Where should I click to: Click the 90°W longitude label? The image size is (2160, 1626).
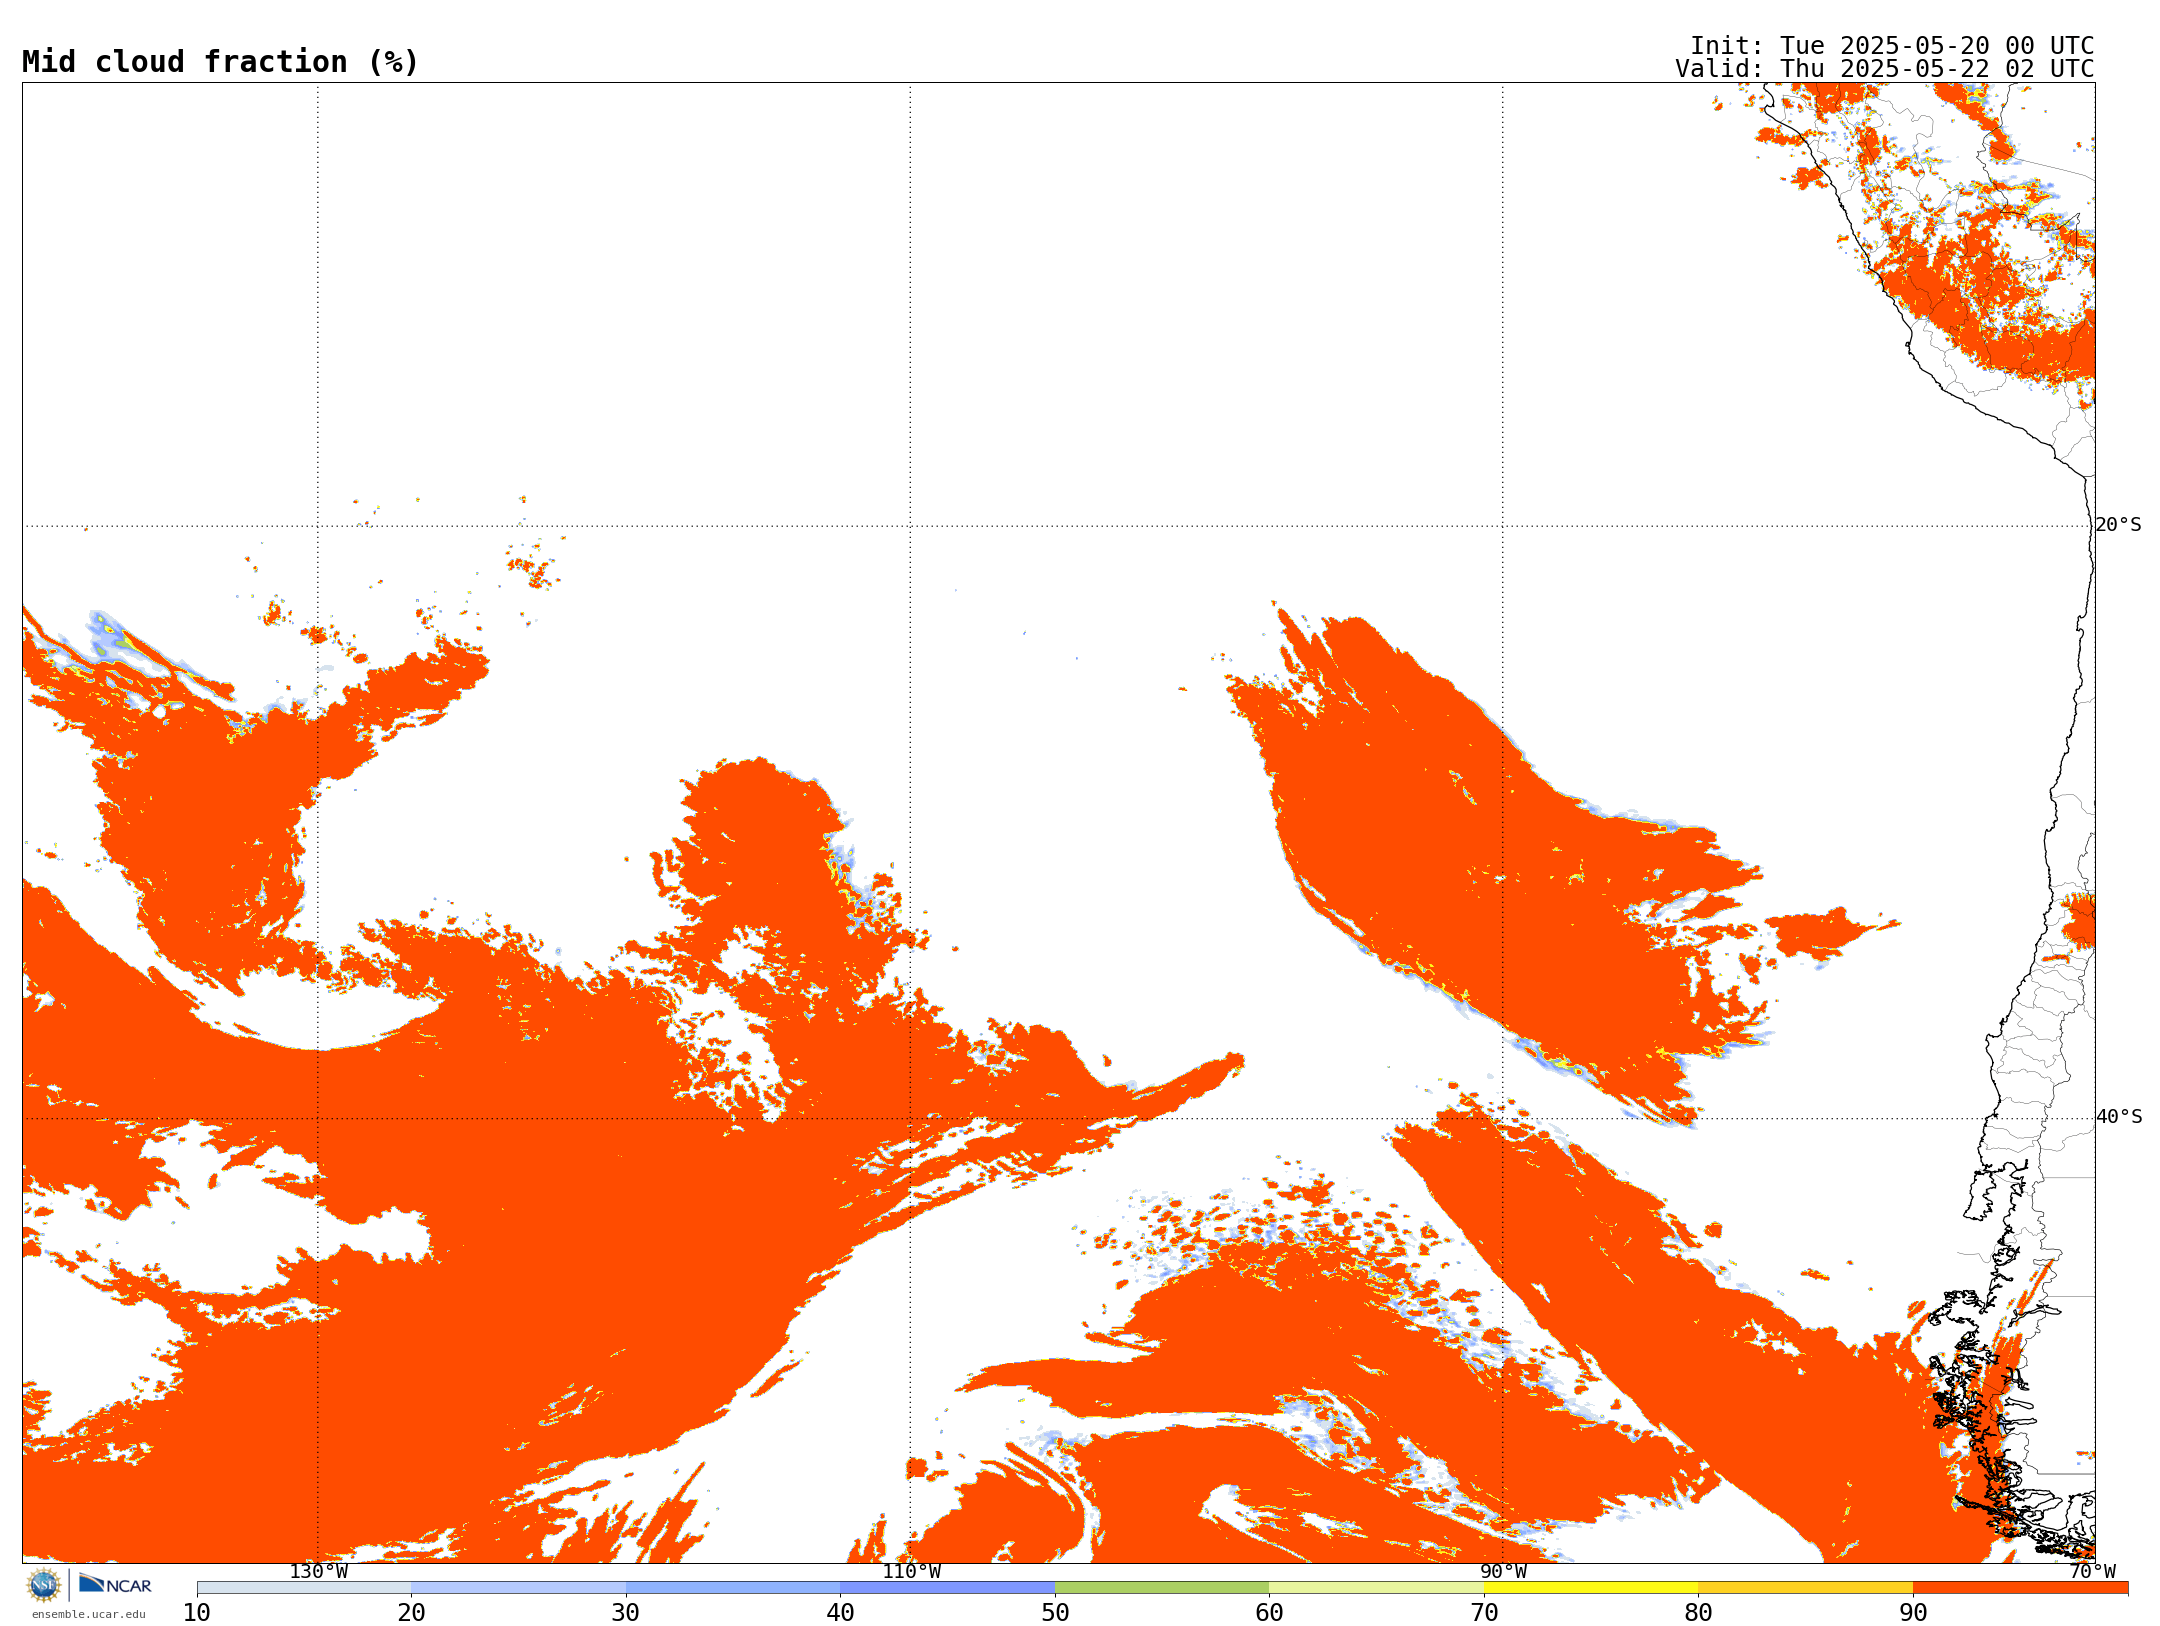coord(1503,1572)
